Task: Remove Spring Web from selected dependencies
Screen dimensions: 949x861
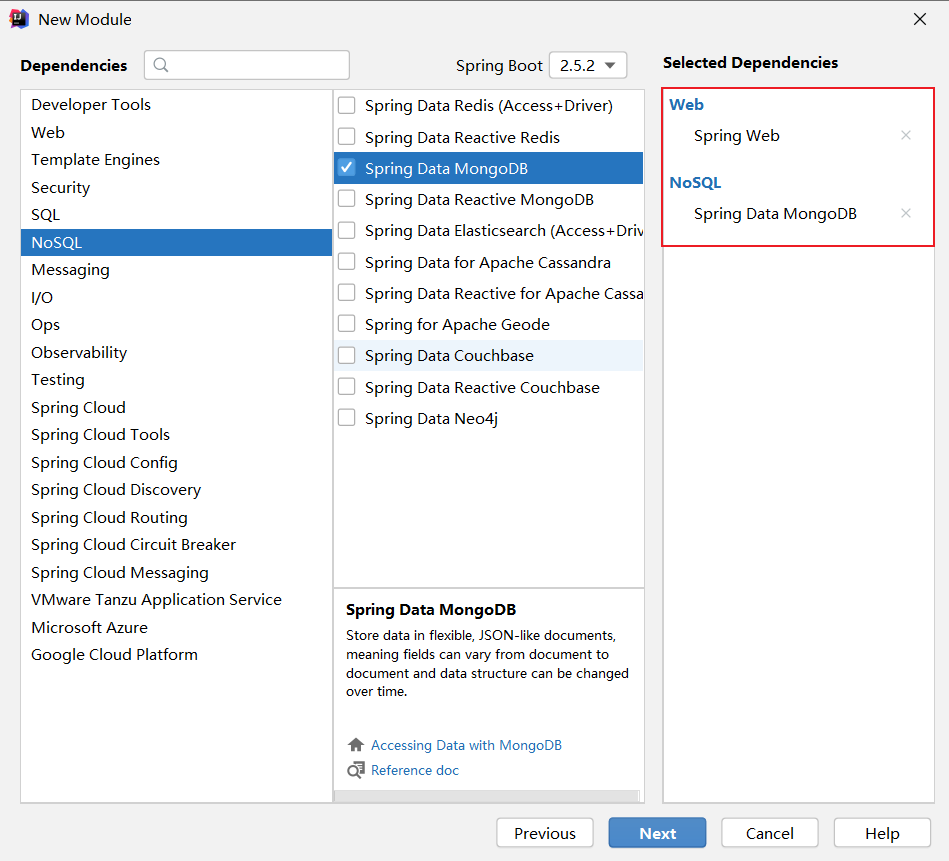Action: pos(906,135)
